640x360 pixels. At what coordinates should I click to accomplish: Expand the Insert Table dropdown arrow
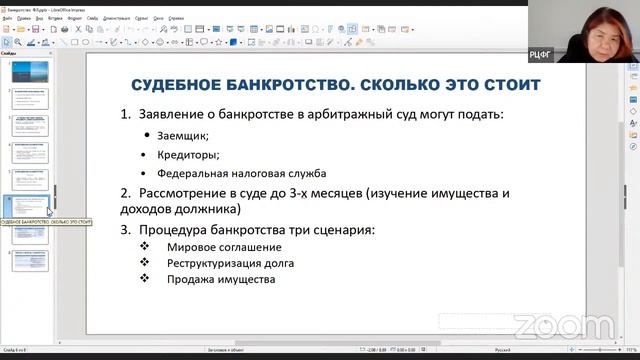pyautogui.click(x=262, y=30)
